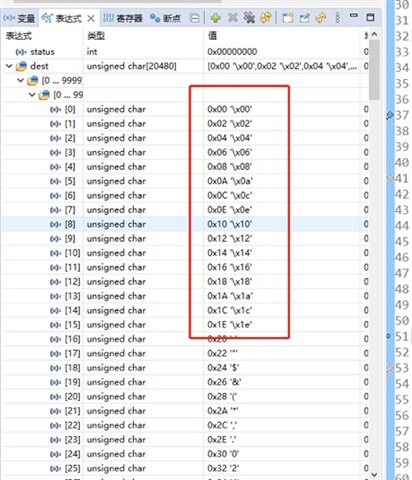This screenshot has height=480, width=412.
Task: Click the dest array folder icon
Action: coord(21,66)
